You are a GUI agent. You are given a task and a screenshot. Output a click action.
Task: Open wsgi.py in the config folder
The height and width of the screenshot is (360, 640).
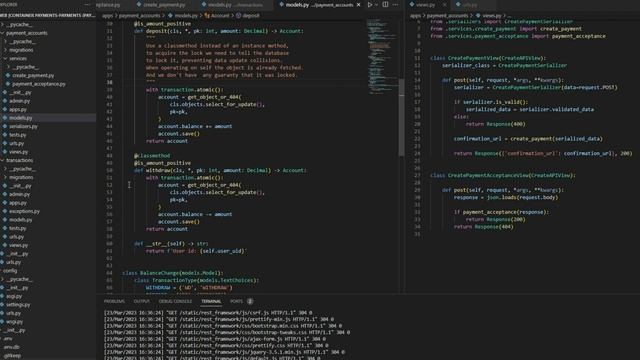[14, 322]
